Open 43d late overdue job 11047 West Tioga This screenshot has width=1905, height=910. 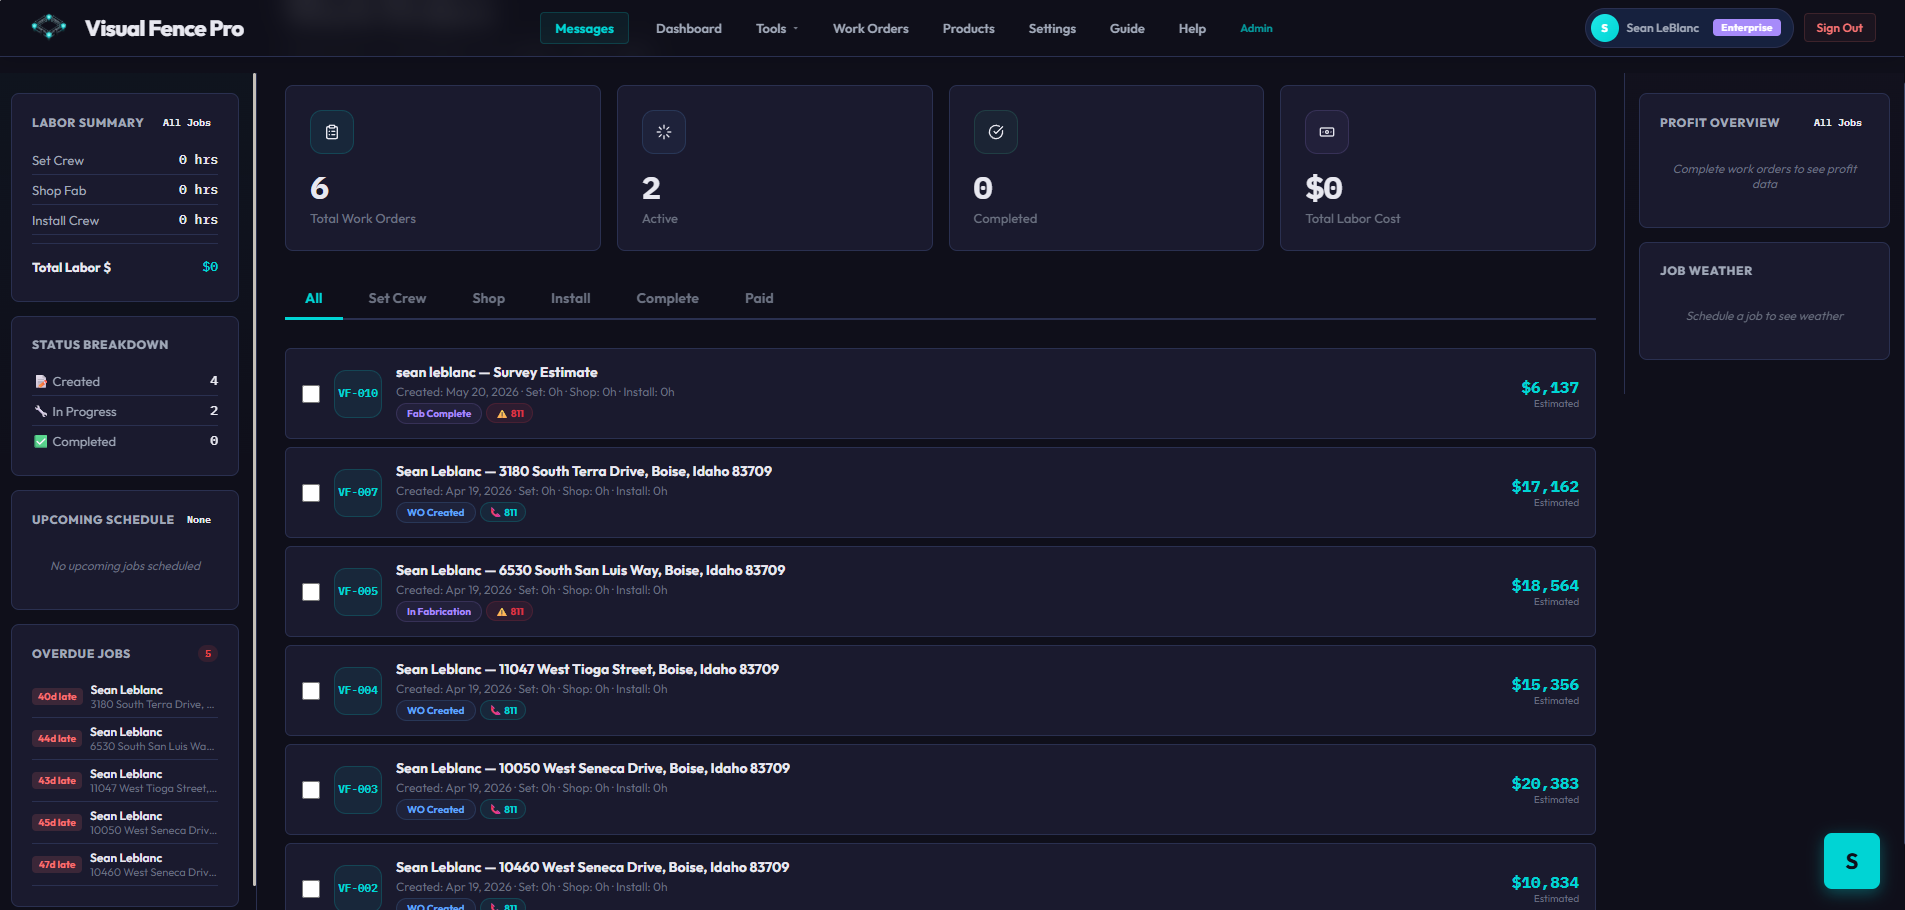pyautogui.click(x=125, y=781)
